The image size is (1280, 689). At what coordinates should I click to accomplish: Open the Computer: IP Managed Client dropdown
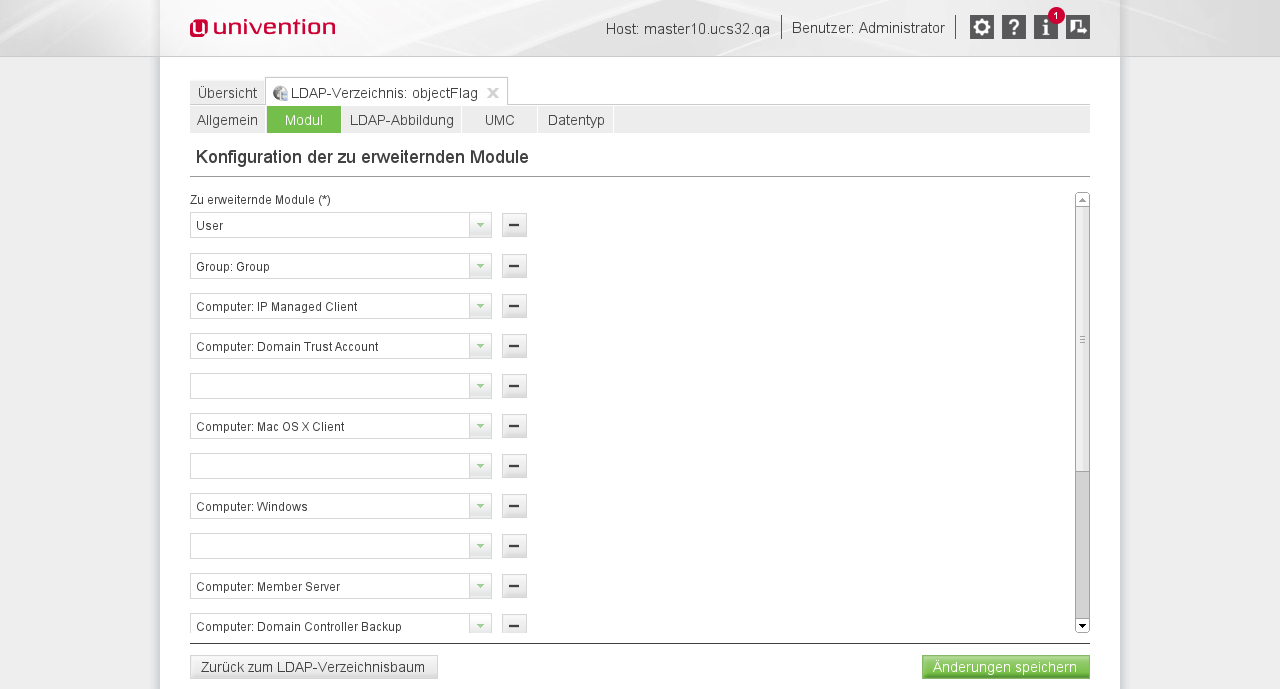coord(480,306)
